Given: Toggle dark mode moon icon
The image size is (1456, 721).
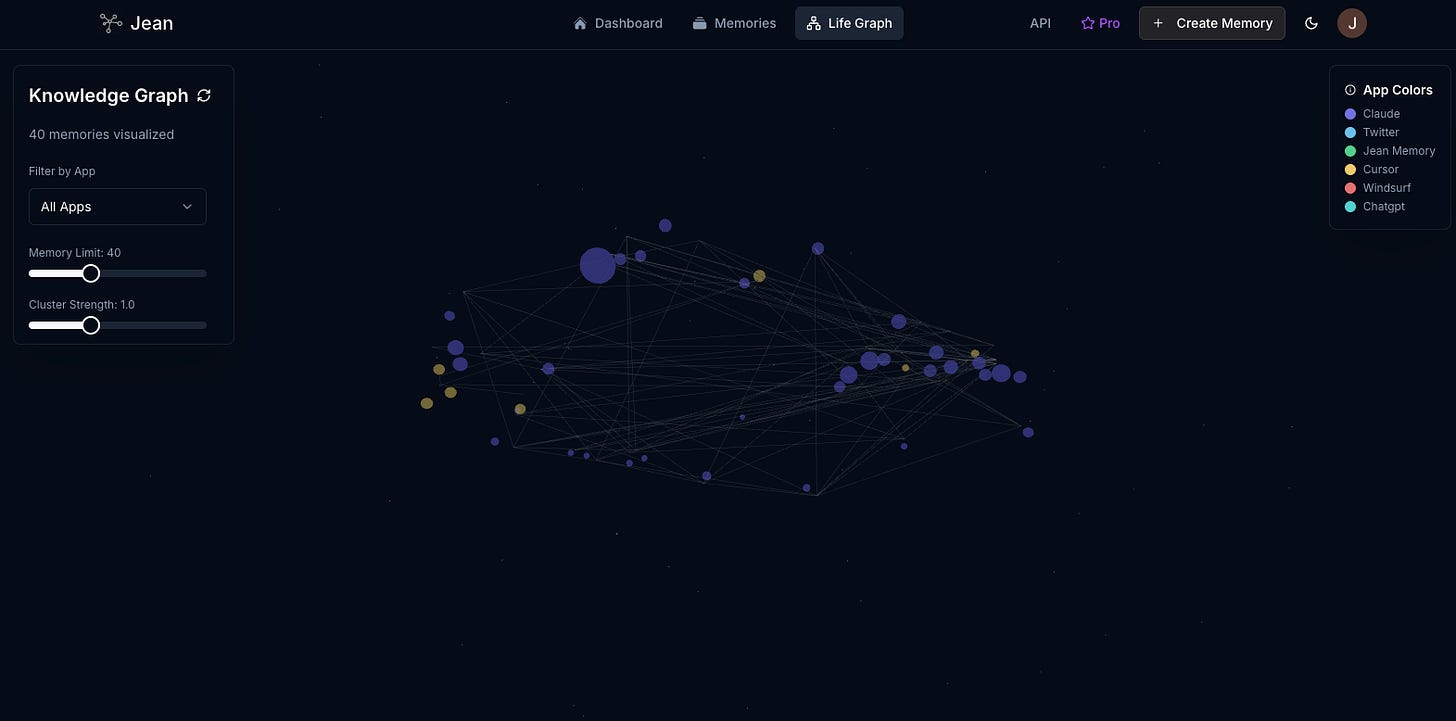Looking at the screenshot, I should pyautogui.click(x=1312, y=23).
